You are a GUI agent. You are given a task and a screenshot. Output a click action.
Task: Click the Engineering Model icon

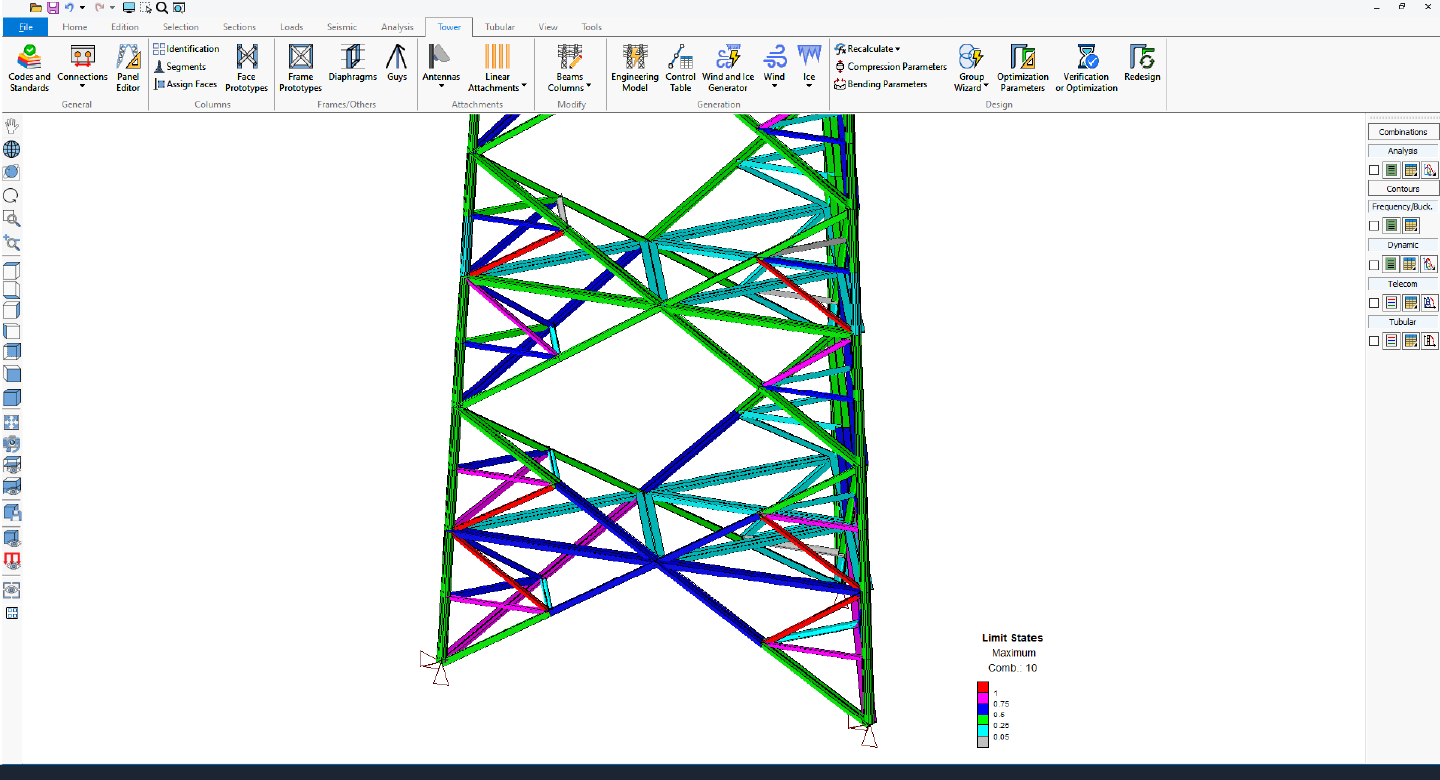(634, 67)
